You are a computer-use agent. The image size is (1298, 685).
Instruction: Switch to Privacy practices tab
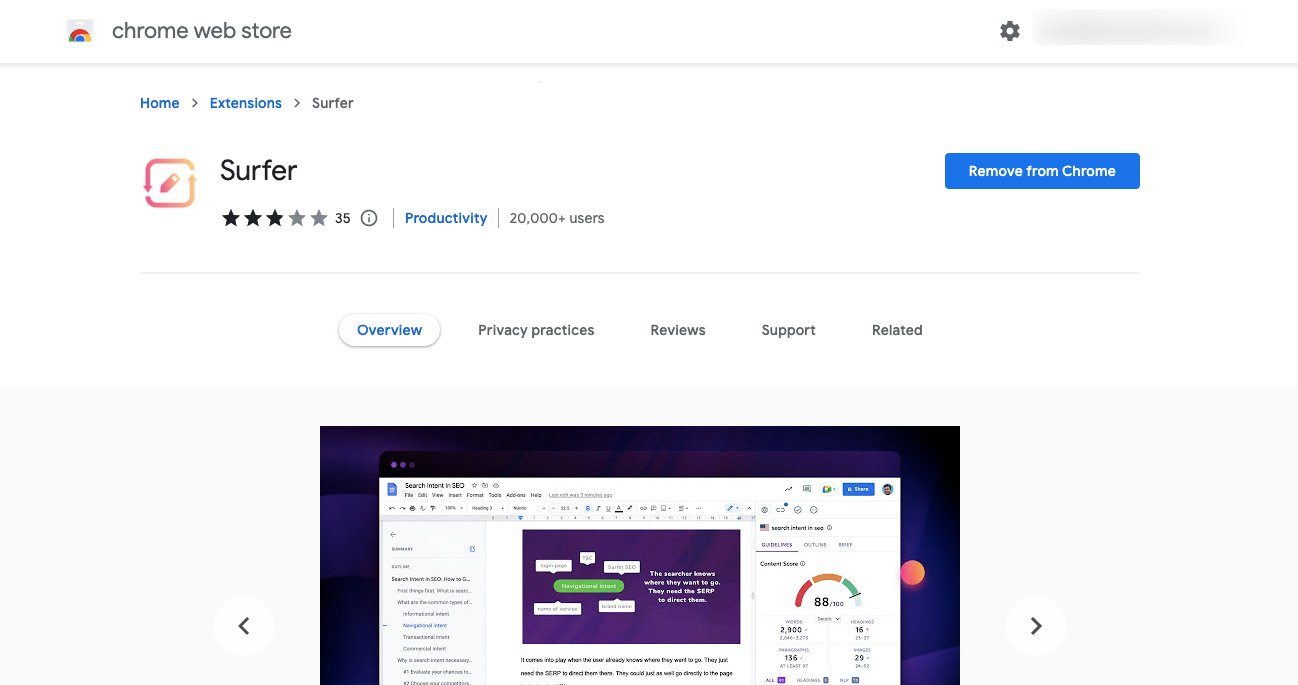coord(536,330)
